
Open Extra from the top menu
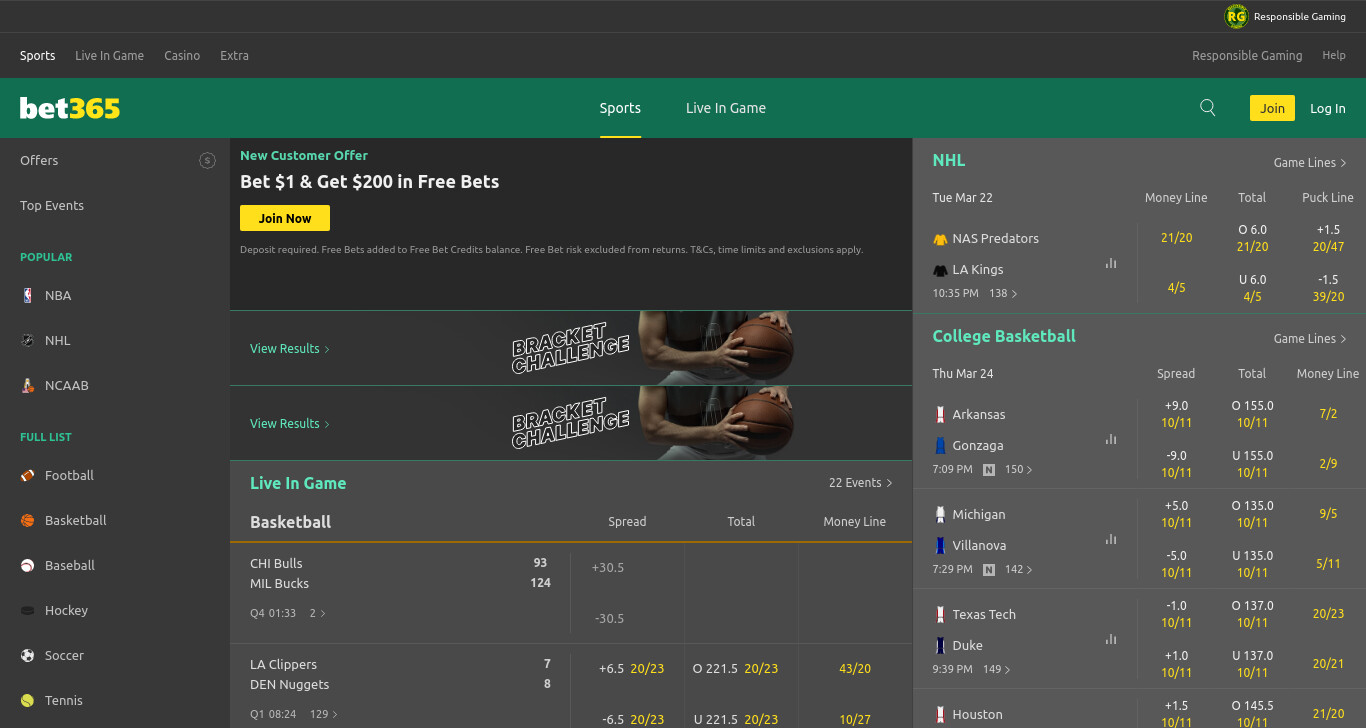(x=235, y=56)
